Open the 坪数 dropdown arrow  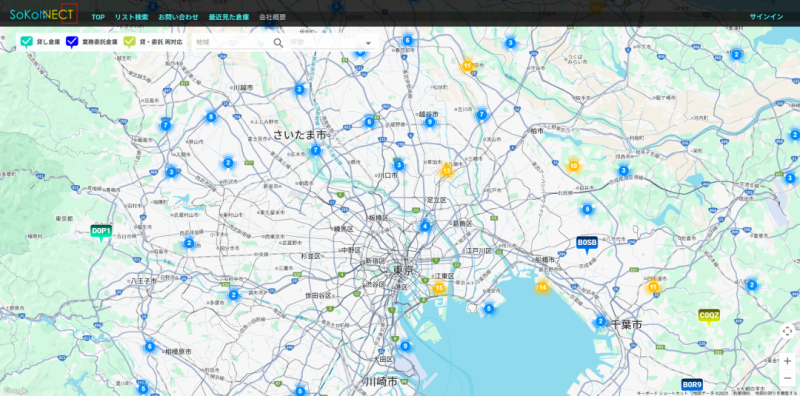pos(368,43)
